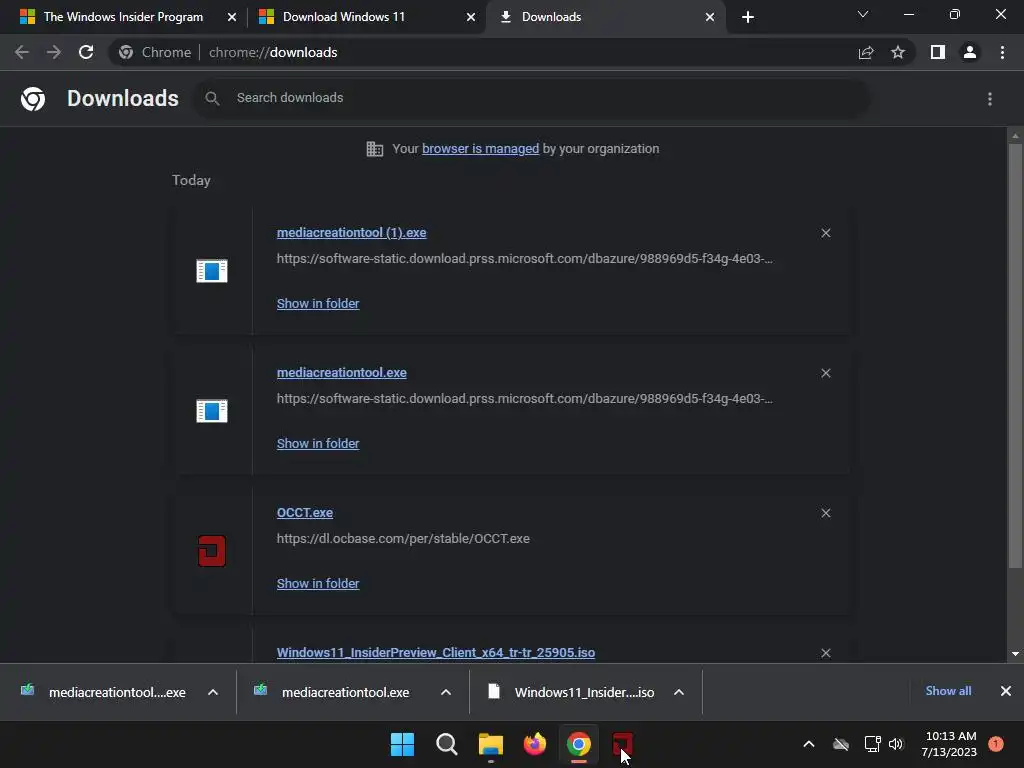Open the tab search chevron
Image resolution: width=1024 pixels, height=768 pixels.
tap(863, 14)
